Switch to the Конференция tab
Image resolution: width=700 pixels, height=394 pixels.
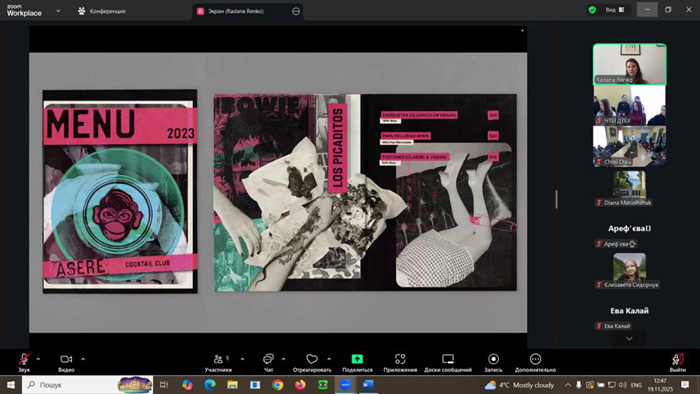102,11
